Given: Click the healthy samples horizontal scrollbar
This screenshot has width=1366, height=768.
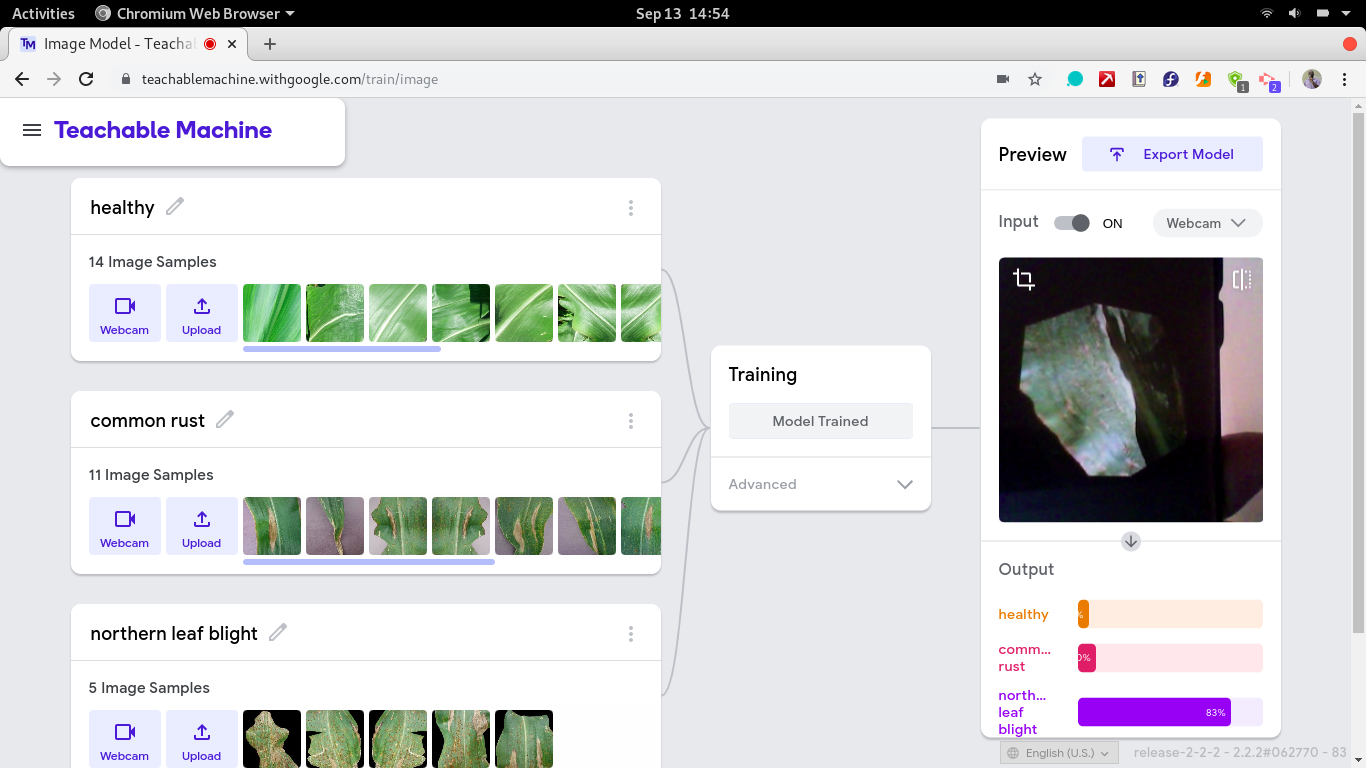Looking at the screenshot, I should tap(341, 349).
